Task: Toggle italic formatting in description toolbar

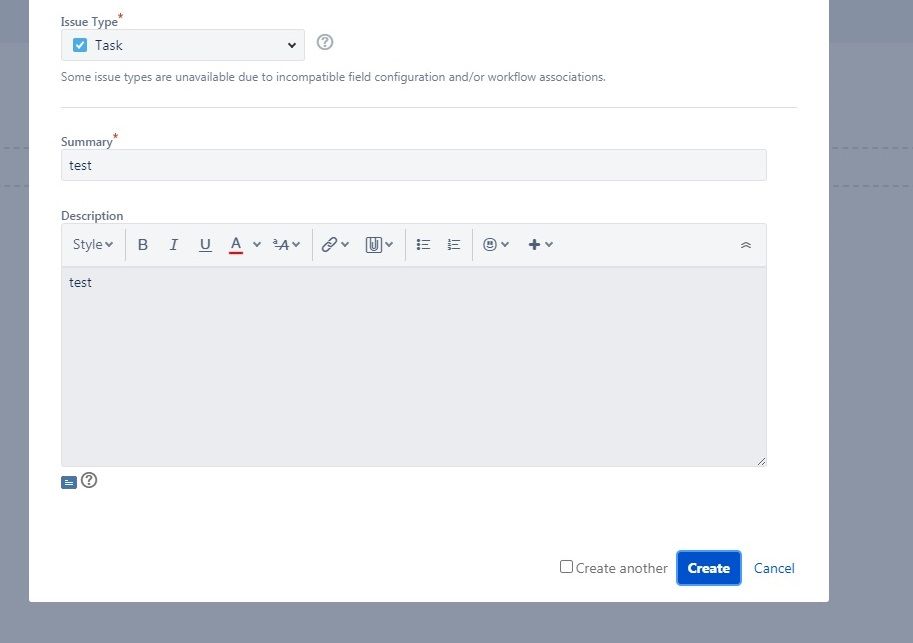Action: [x=174, y=245]
